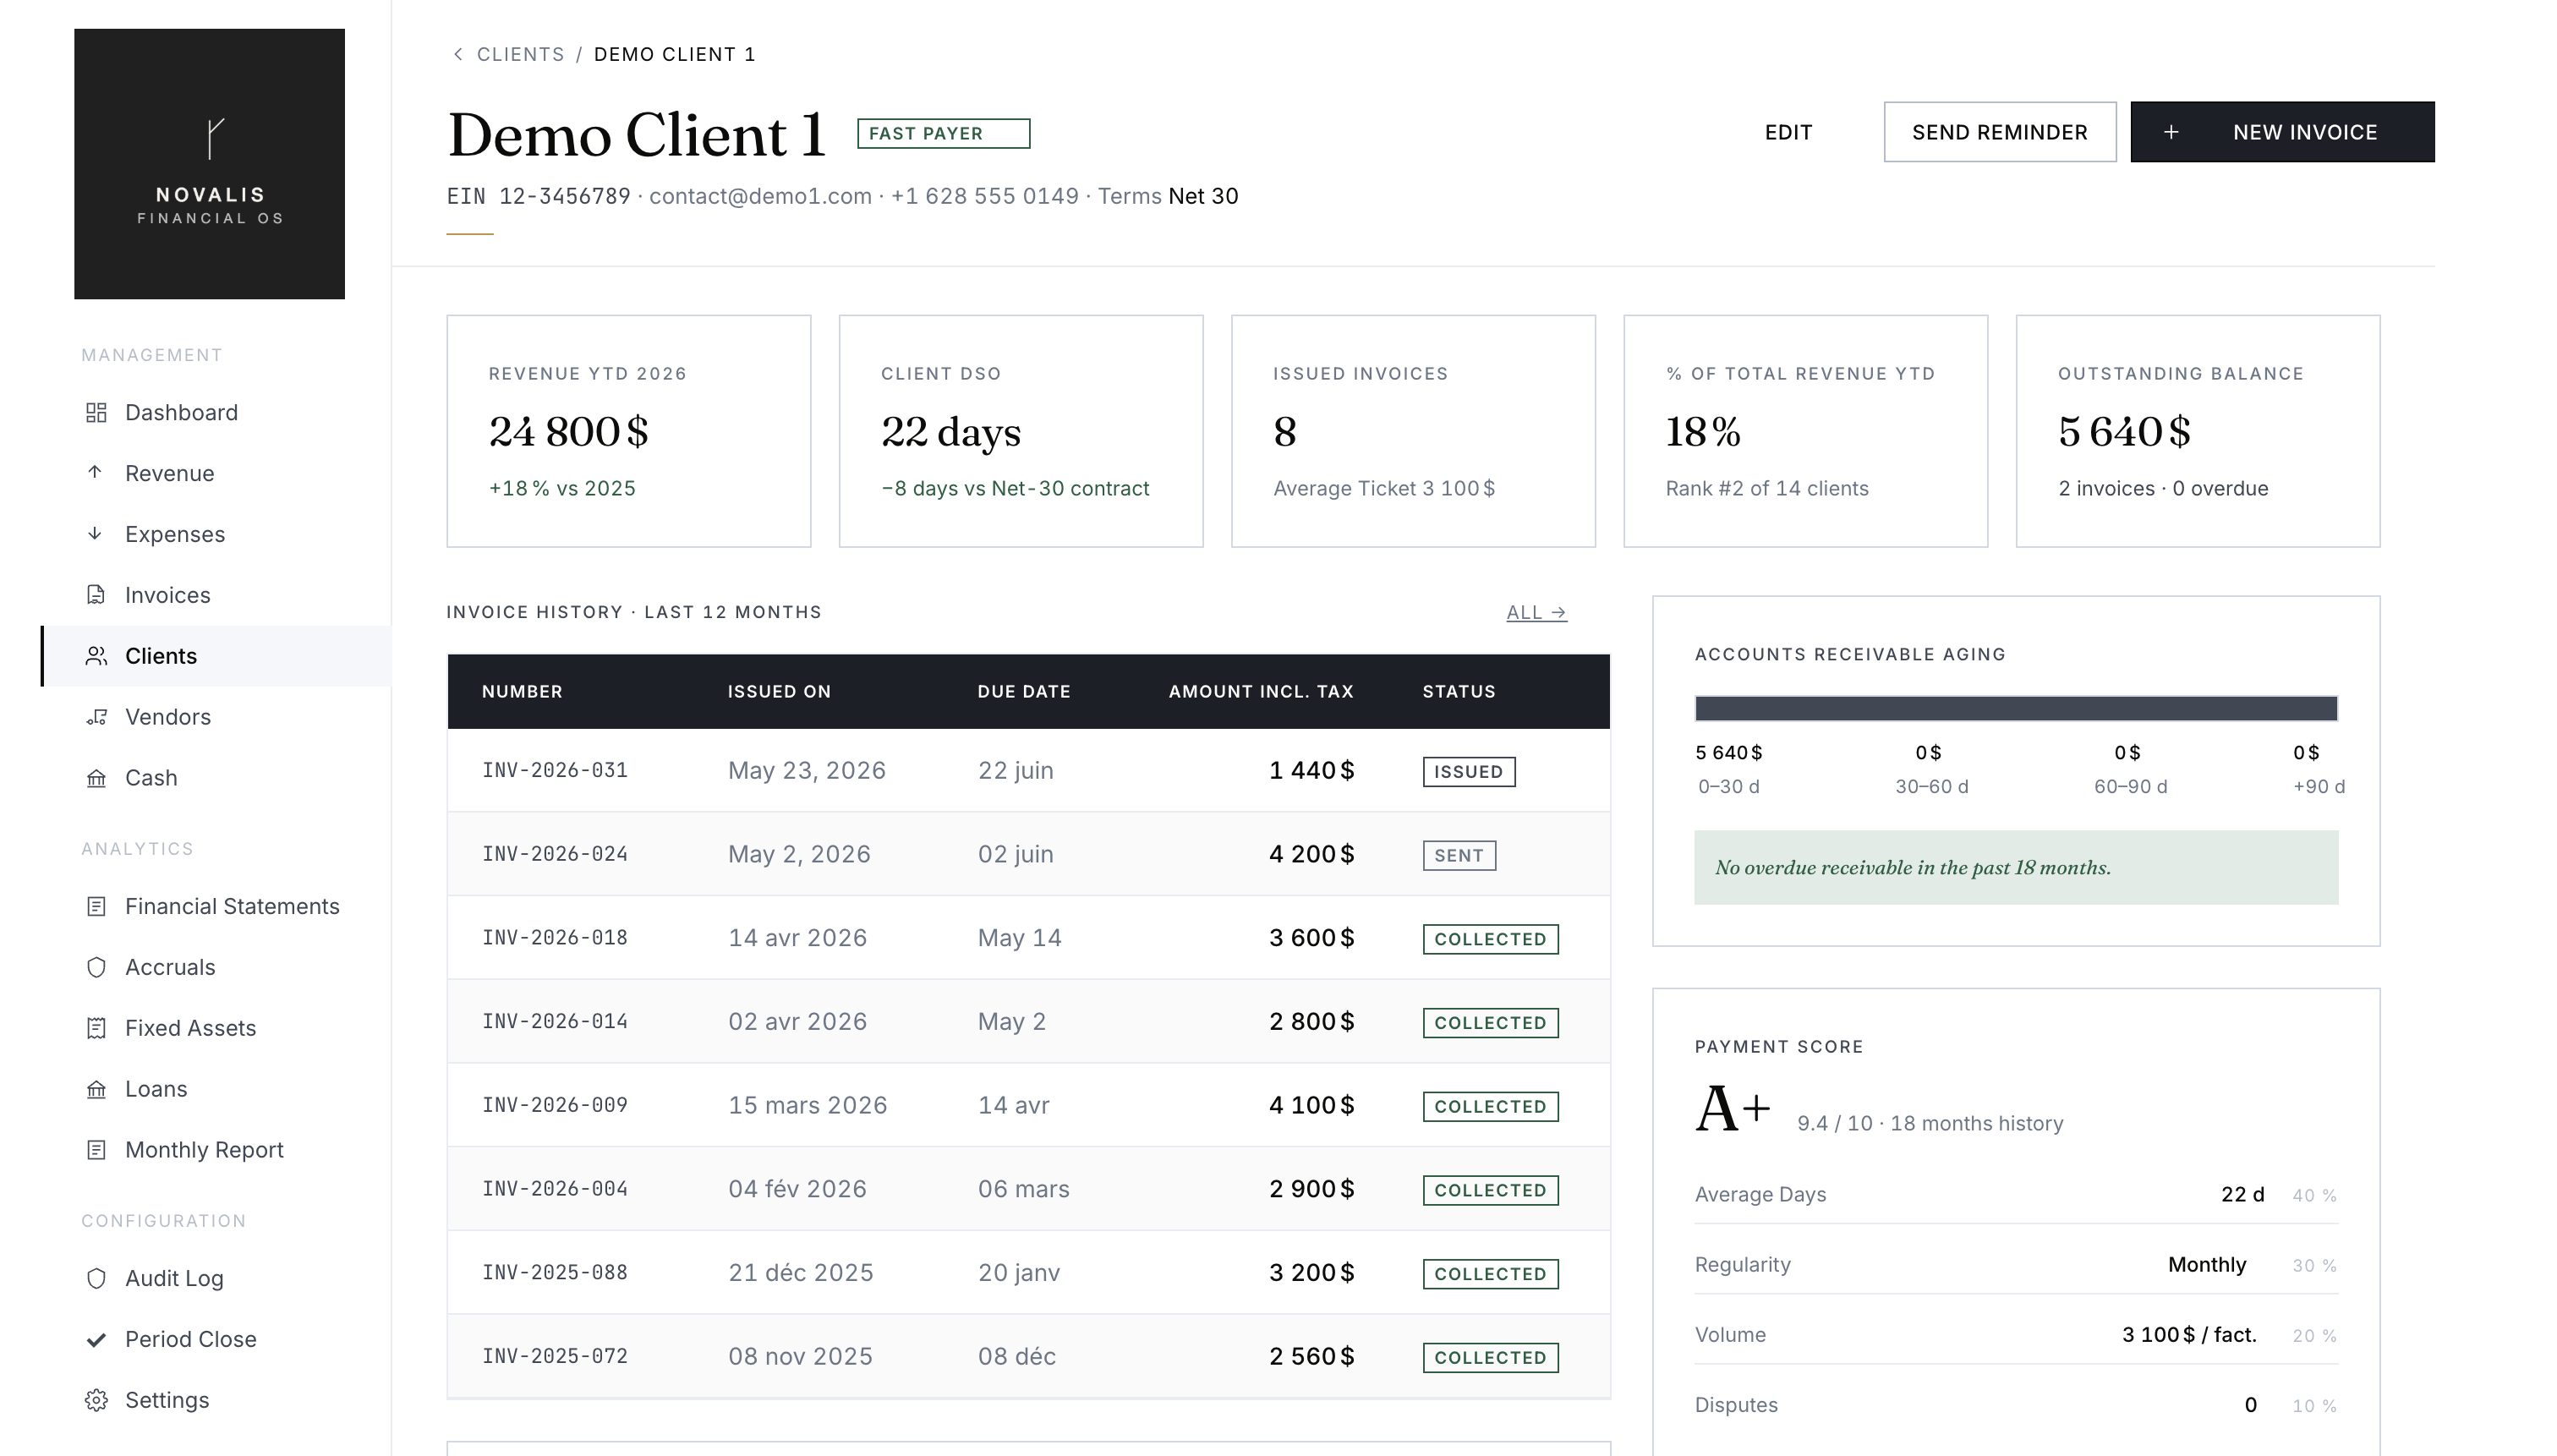Click the ISSUED status badge

point(1468,771)
